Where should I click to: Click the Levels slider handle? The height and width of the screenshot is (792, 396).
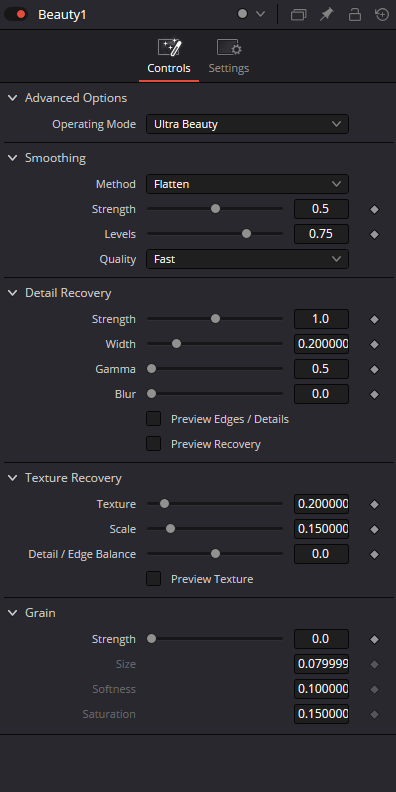246,233
